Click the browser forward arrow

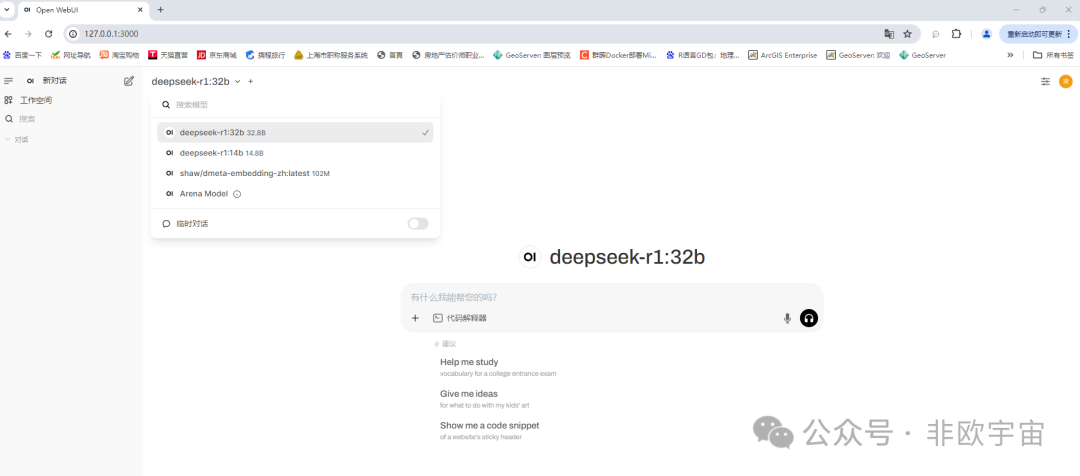coord(28,34)
